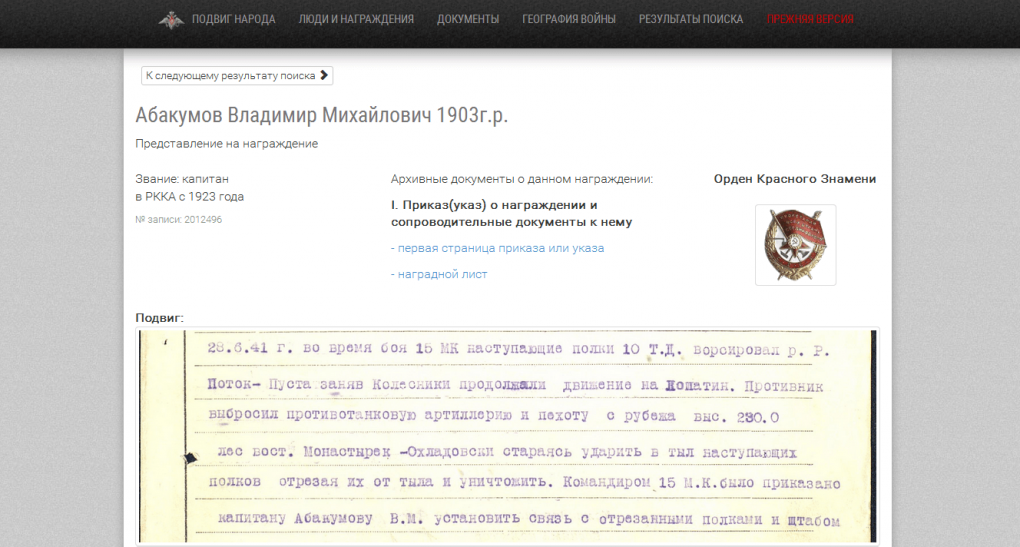Click the scanned award document image
Image resolution: width=1020 pixels, height=547 pixels.
(x=507, y=435)
